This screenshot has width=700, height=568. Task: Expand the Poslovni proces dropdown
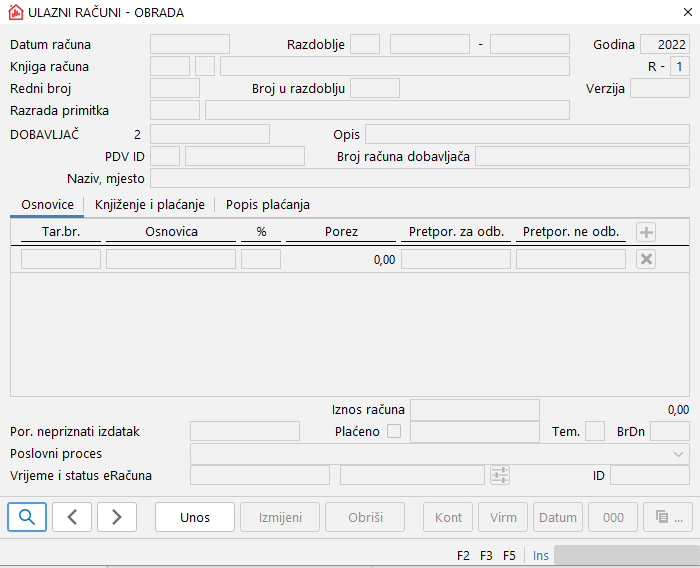click(x=679, y=454)
